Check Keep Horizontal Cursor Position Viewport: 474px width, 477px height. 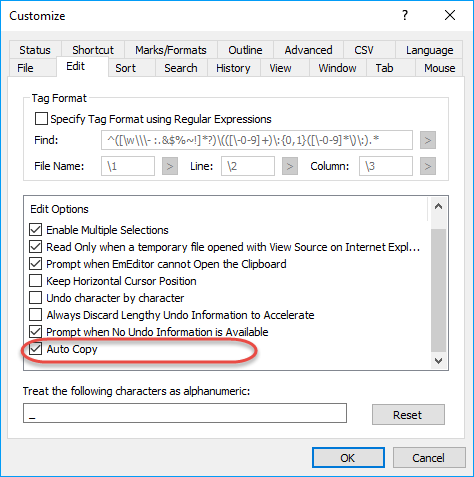35,281
